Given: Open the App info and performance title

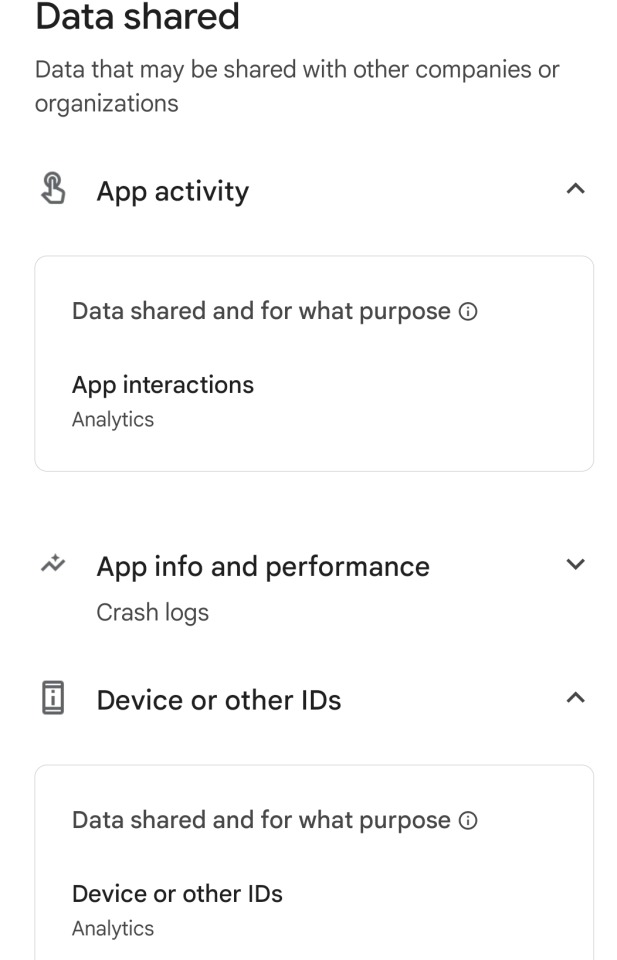Looking at the screenshot, I should click(x=262, y=566).
